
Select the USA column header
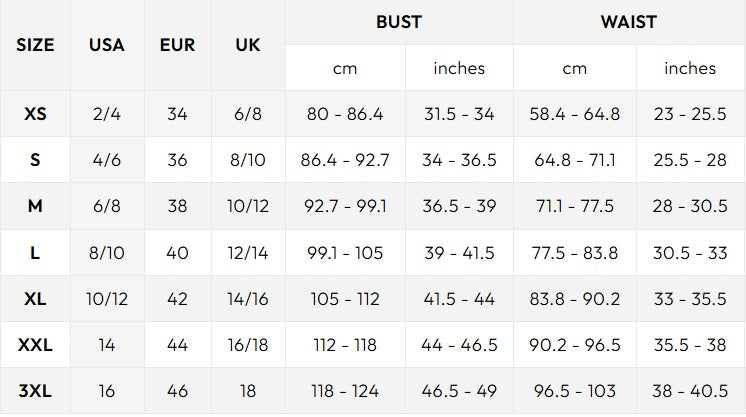(107, 45)
